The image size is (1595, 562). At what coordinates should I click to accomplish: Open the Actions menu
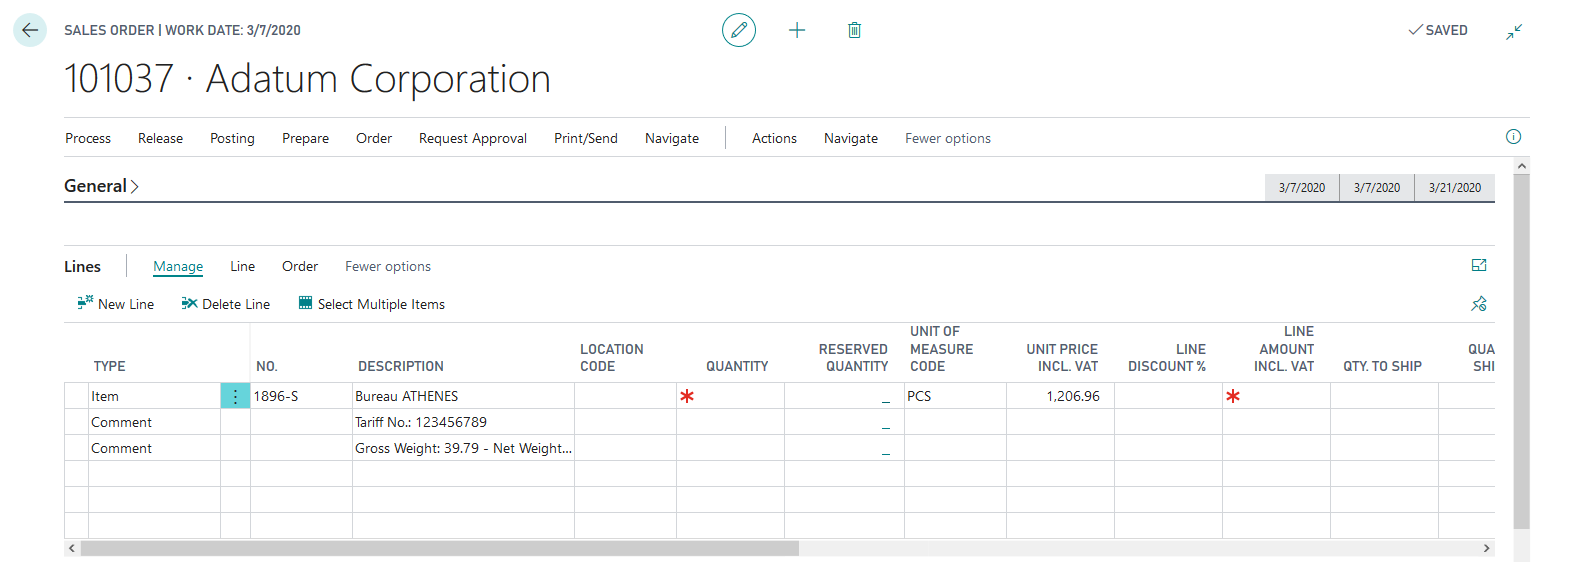click(x=774, y=138)
